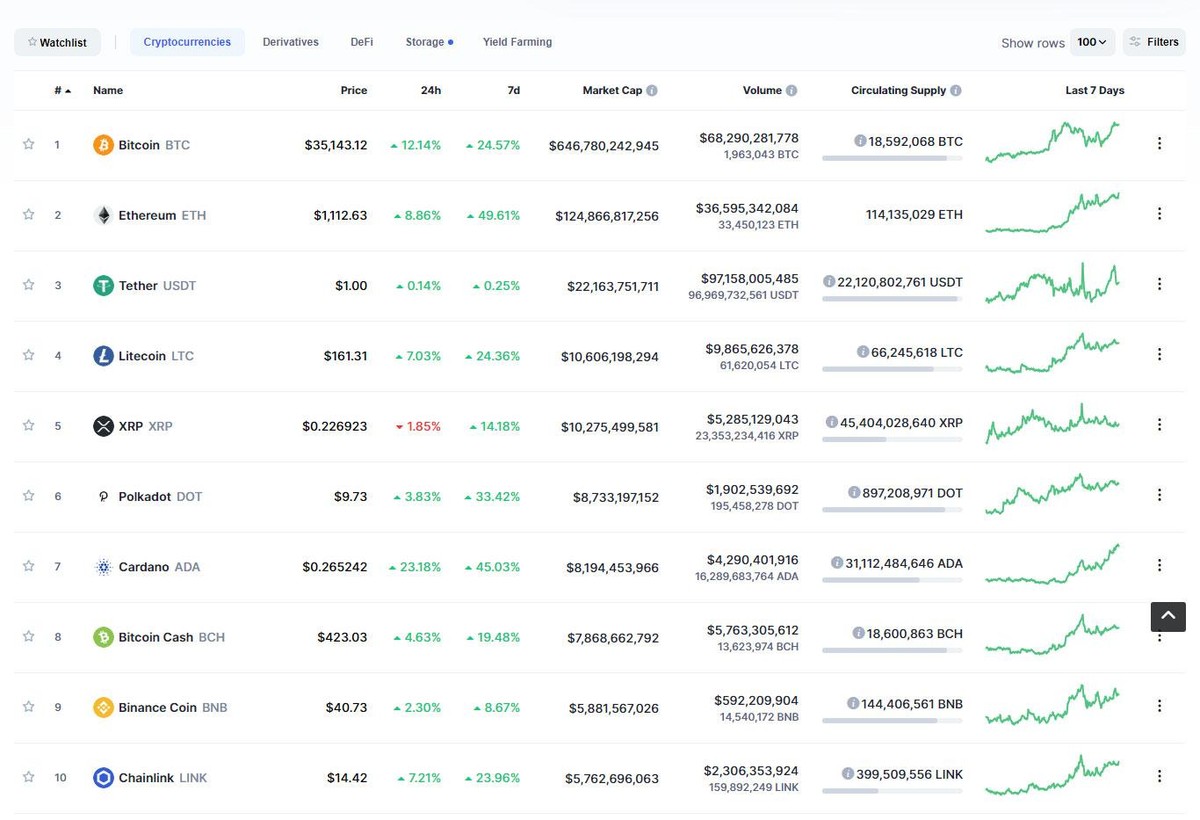This screenshot has width=1200, height=820.
Task: Open the Filters panel
Action: [1153, 41]
